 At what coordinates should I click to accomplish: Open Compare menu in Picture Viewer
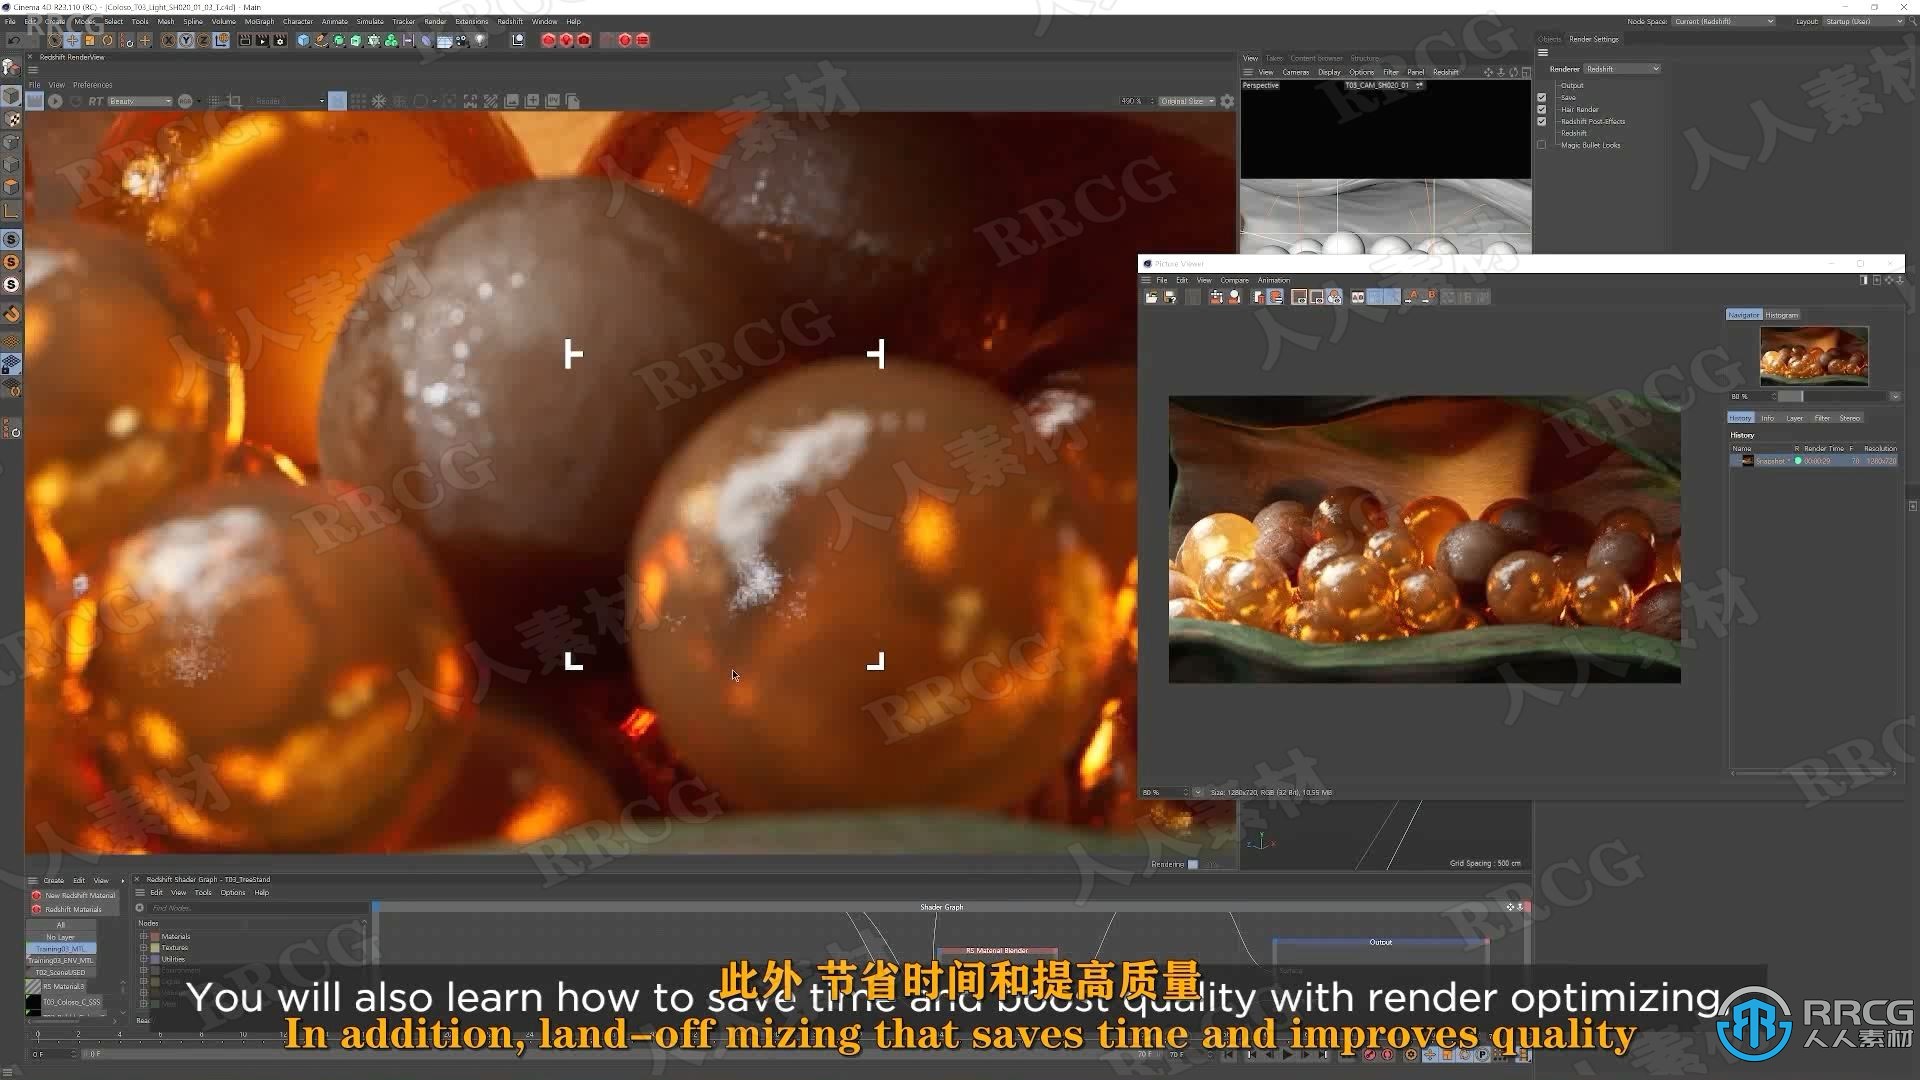pos(1234,281)
